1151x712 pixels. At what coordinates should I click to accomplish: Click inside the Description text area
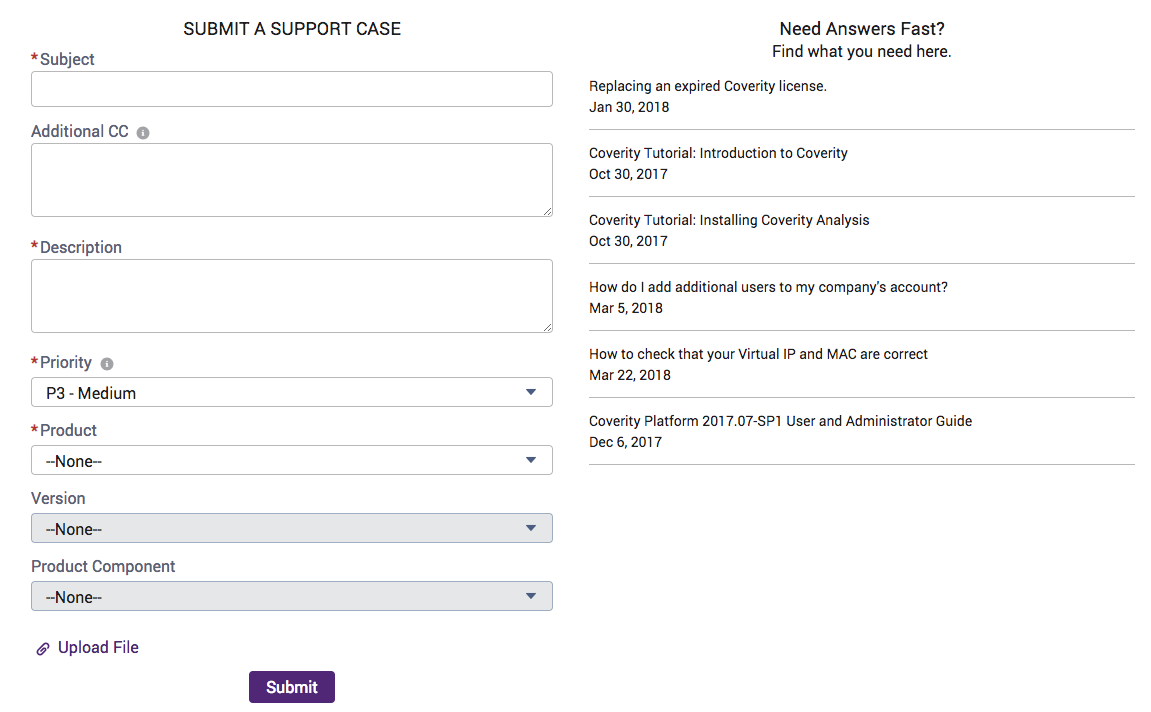pyautogui.click(x=292, y=295)
